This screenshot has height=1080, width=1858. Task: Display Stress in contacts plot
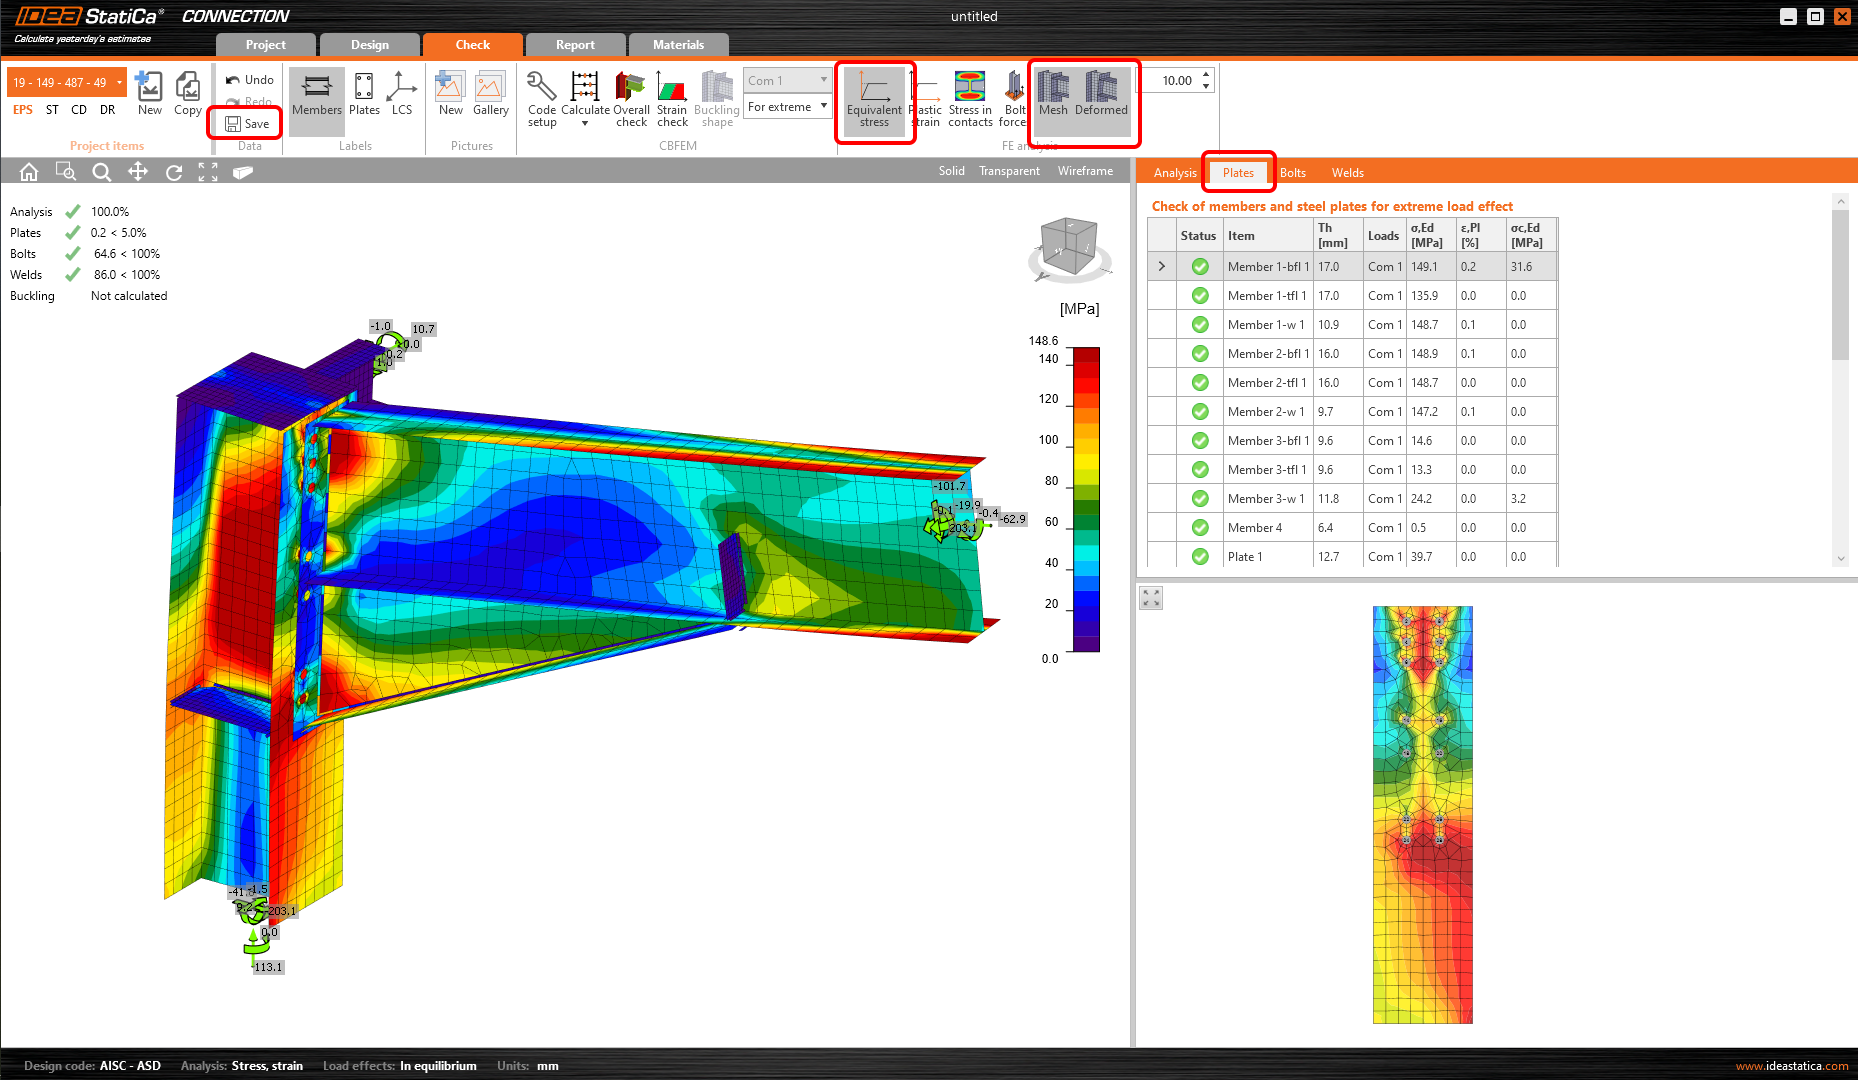point(970,98)
